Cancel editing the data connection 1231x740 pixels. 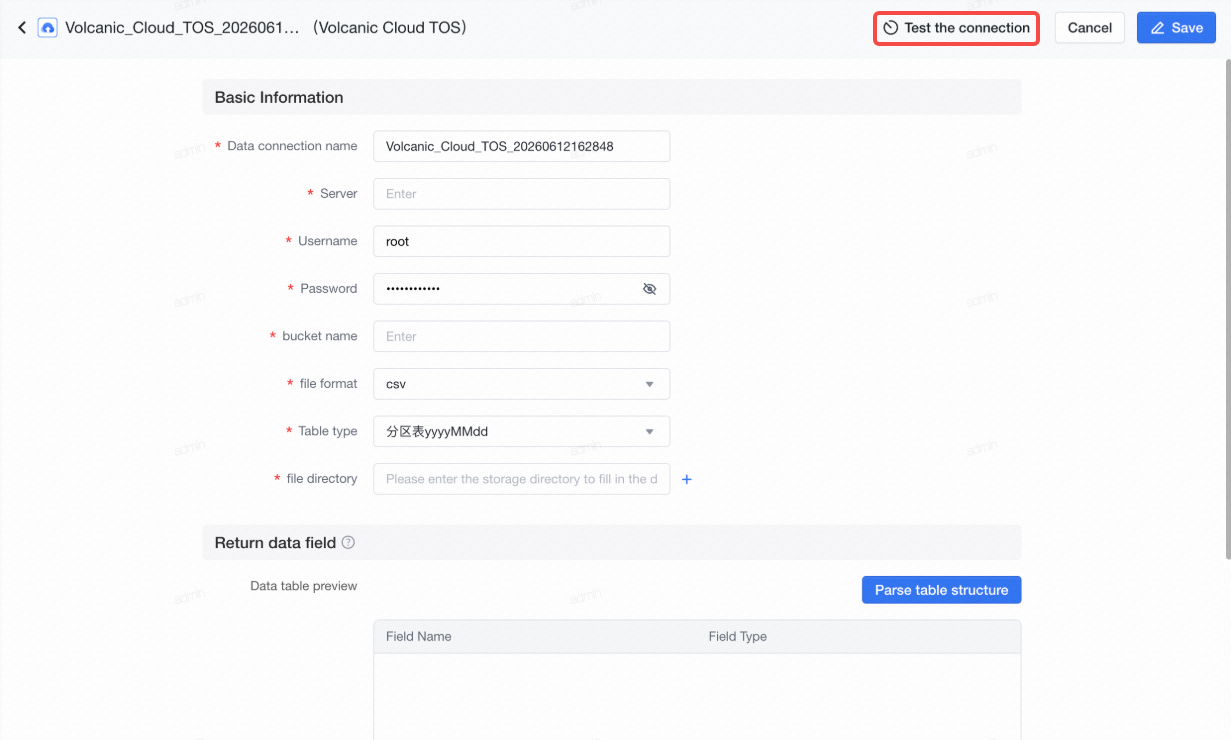[x=1090, y=28]
